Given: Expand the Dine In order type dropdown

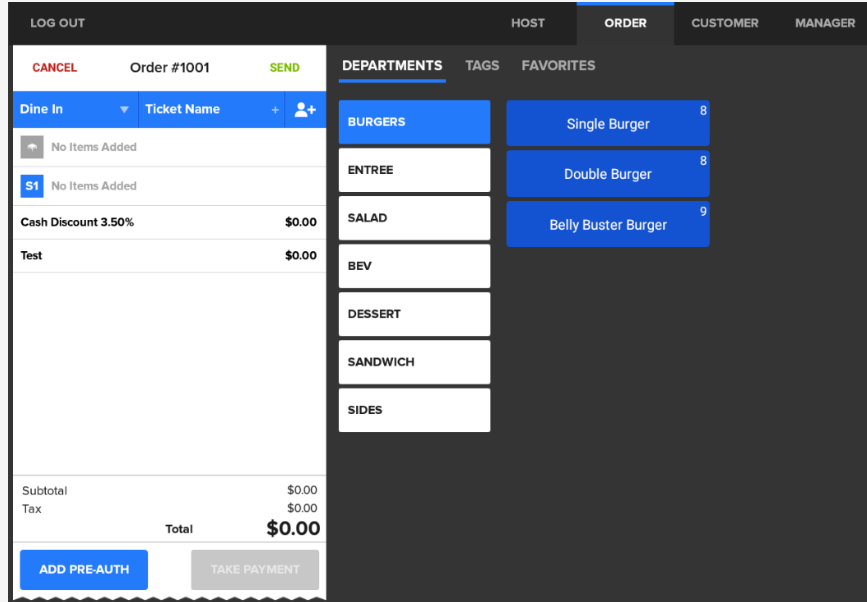Looking at the screenshot, I should click(x=124, y=110).
